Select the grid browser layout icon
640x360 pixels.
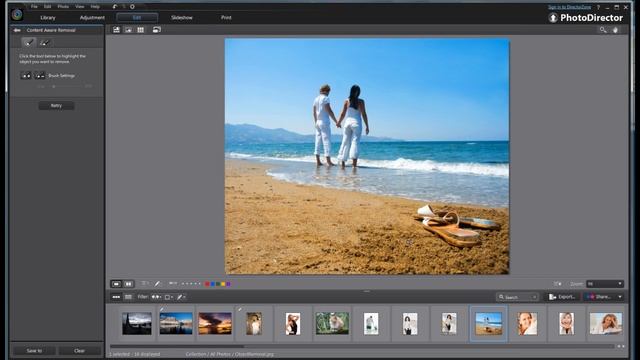140,30
